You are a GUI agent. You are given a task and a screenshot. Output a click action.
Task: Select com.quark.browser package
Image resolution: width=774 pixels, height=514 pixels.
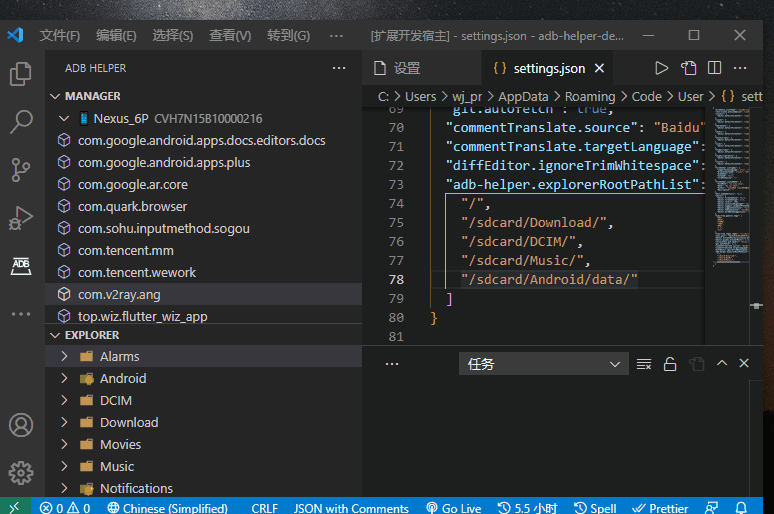tap(203, 206)
